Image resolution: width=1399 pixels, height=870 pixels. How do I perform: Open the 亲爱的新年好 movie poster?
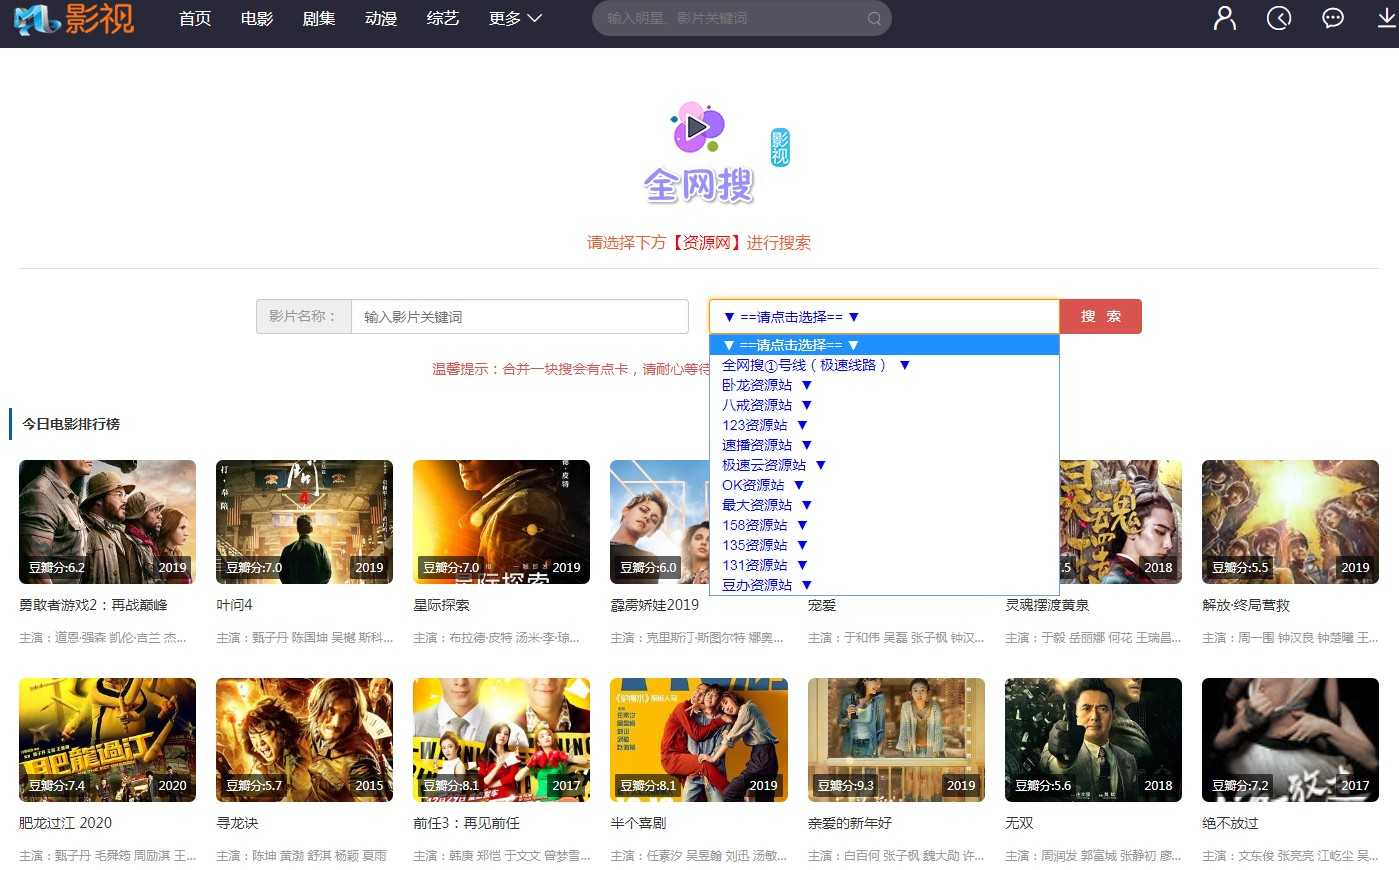(896, 740)
